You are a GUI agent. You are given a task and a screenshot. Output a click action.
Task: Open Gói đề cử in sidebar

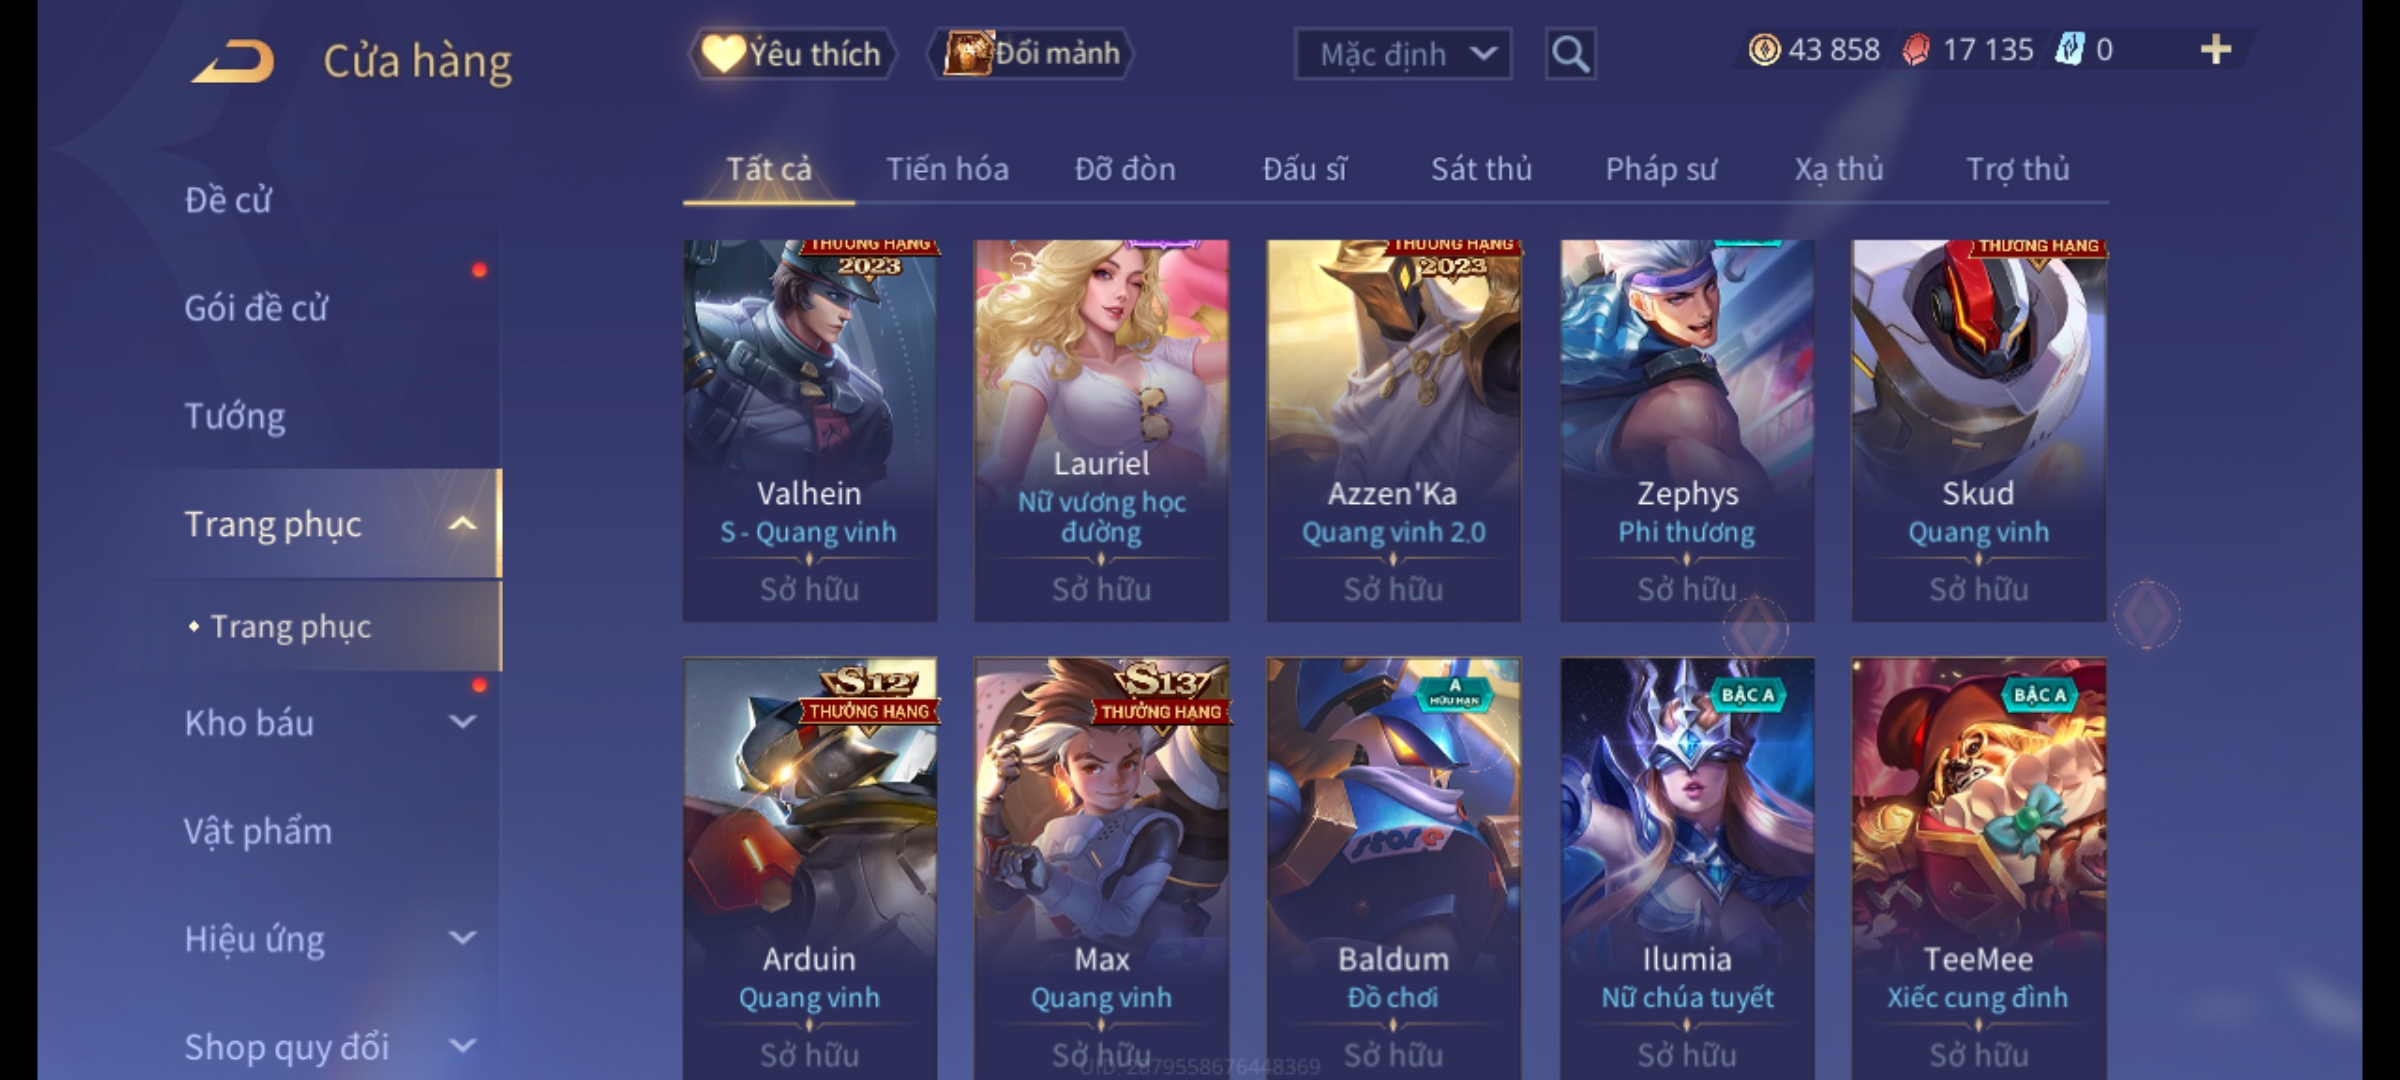[x=256, y=308]
